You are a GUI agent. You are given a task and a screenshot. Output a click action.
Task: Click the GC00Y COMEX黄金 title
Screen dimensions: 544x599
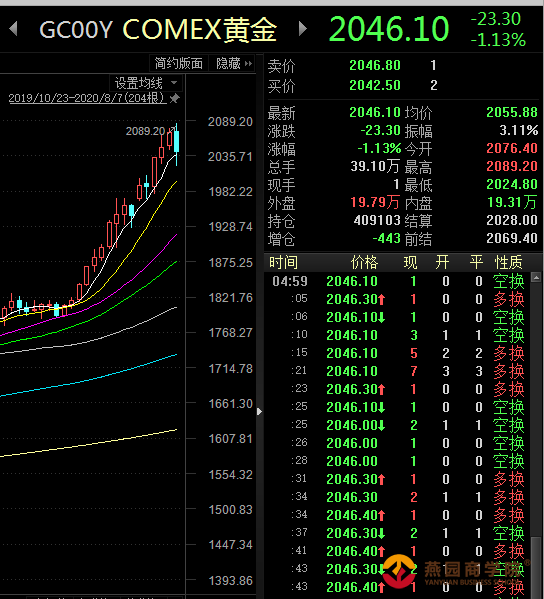pos(158,29)
